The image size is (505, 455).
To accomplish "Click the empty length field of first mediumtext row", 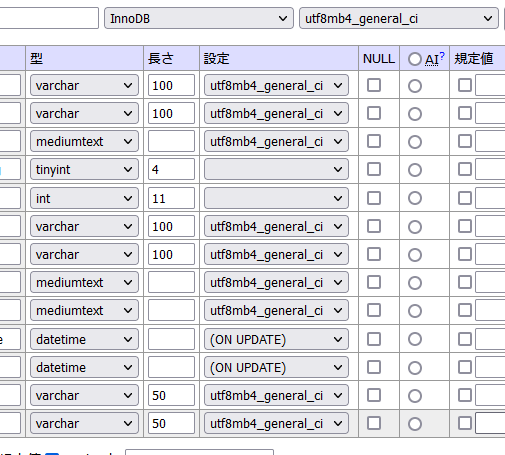I will point(171,142).
